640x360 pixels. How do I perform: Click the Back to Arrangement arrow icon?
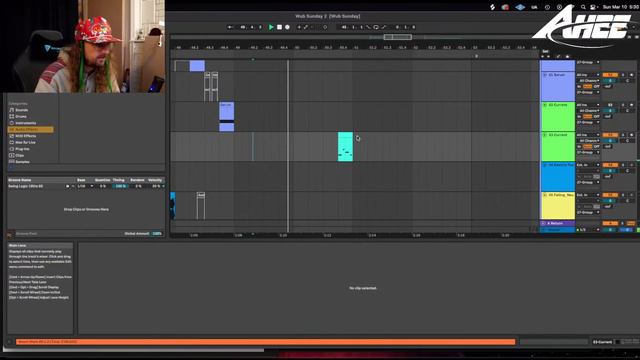pyautogui.click(x=230, y=27)
